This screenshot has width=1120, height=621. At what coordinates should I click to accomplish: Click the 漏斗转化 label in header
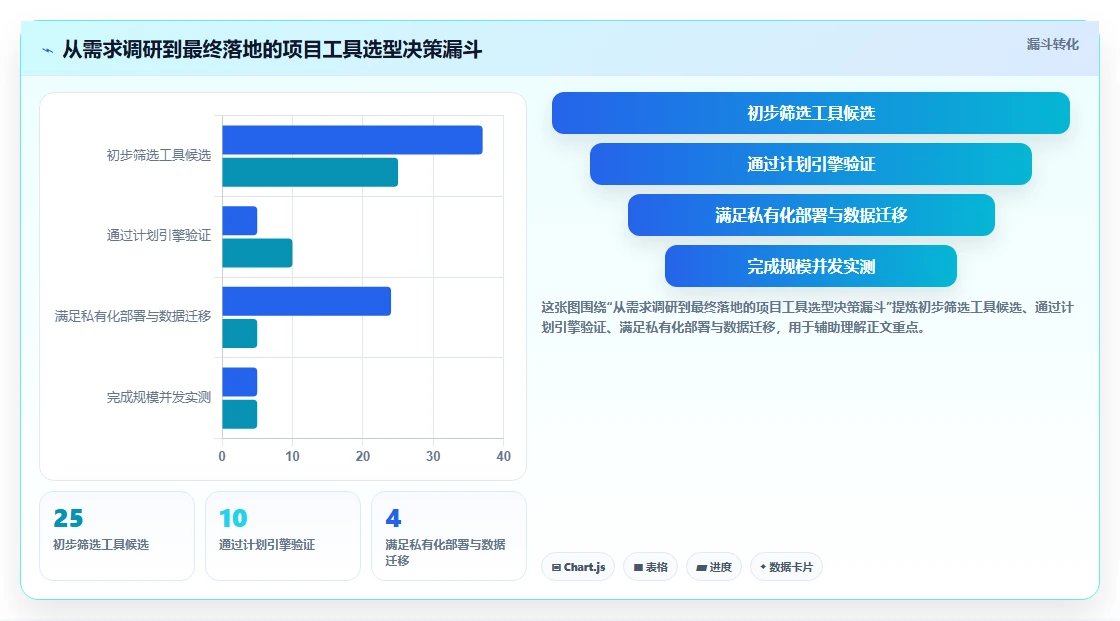1052,44
